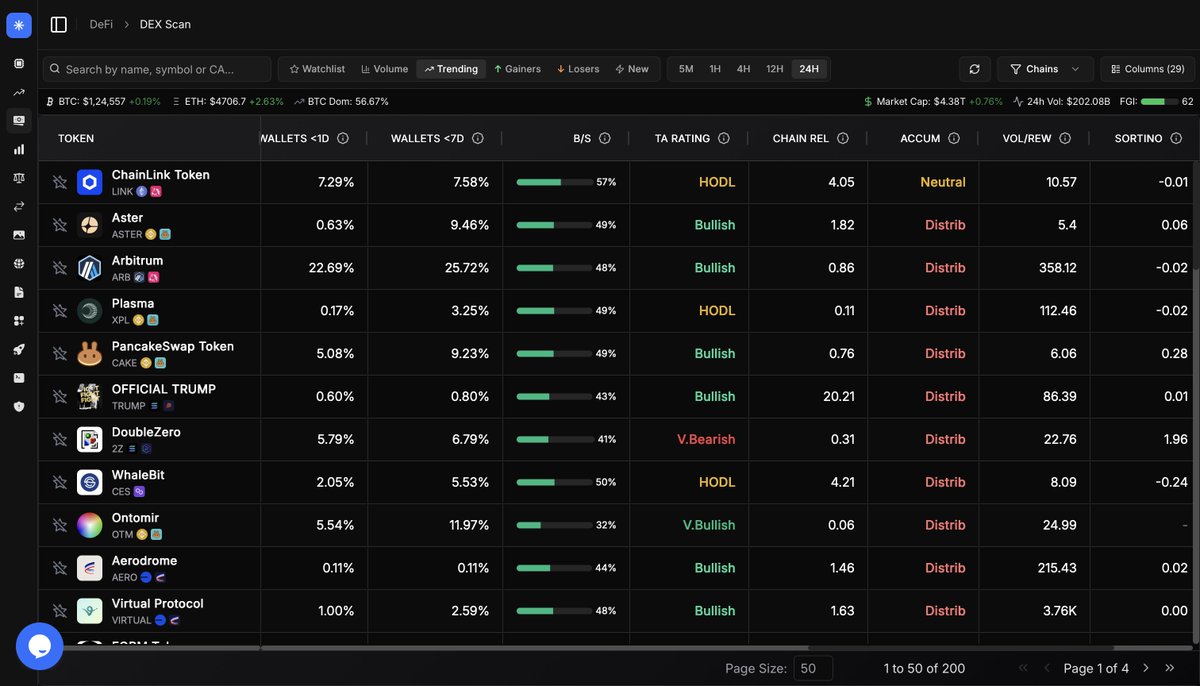Toggle the sidebar panel icon
The image size is (1200, 686).
click(x=59, y=24)
